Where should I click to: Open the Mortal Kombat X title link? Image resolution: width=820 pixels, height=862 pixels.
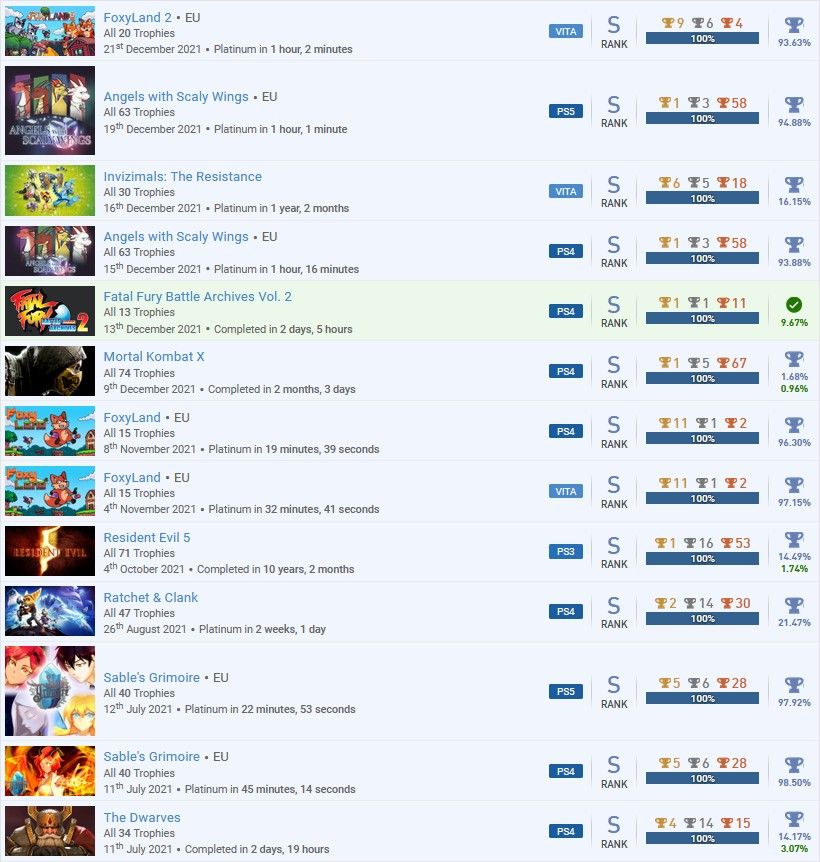click(x=154, y=356)
